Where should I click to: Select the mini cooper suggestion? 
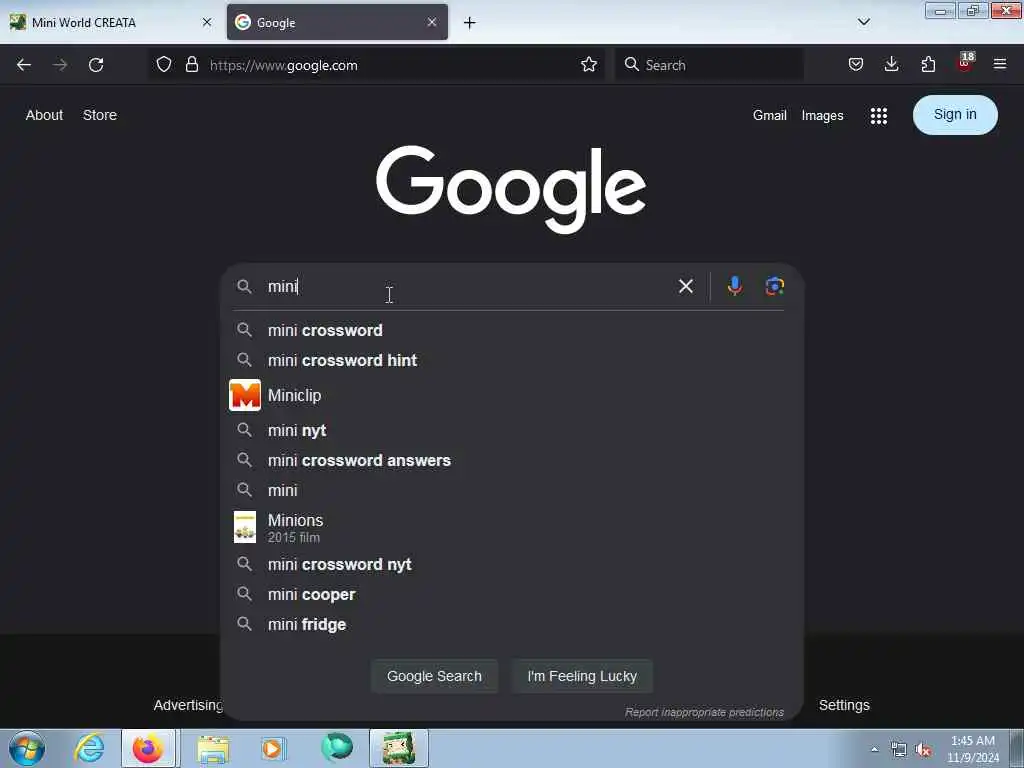coord(512,594)
